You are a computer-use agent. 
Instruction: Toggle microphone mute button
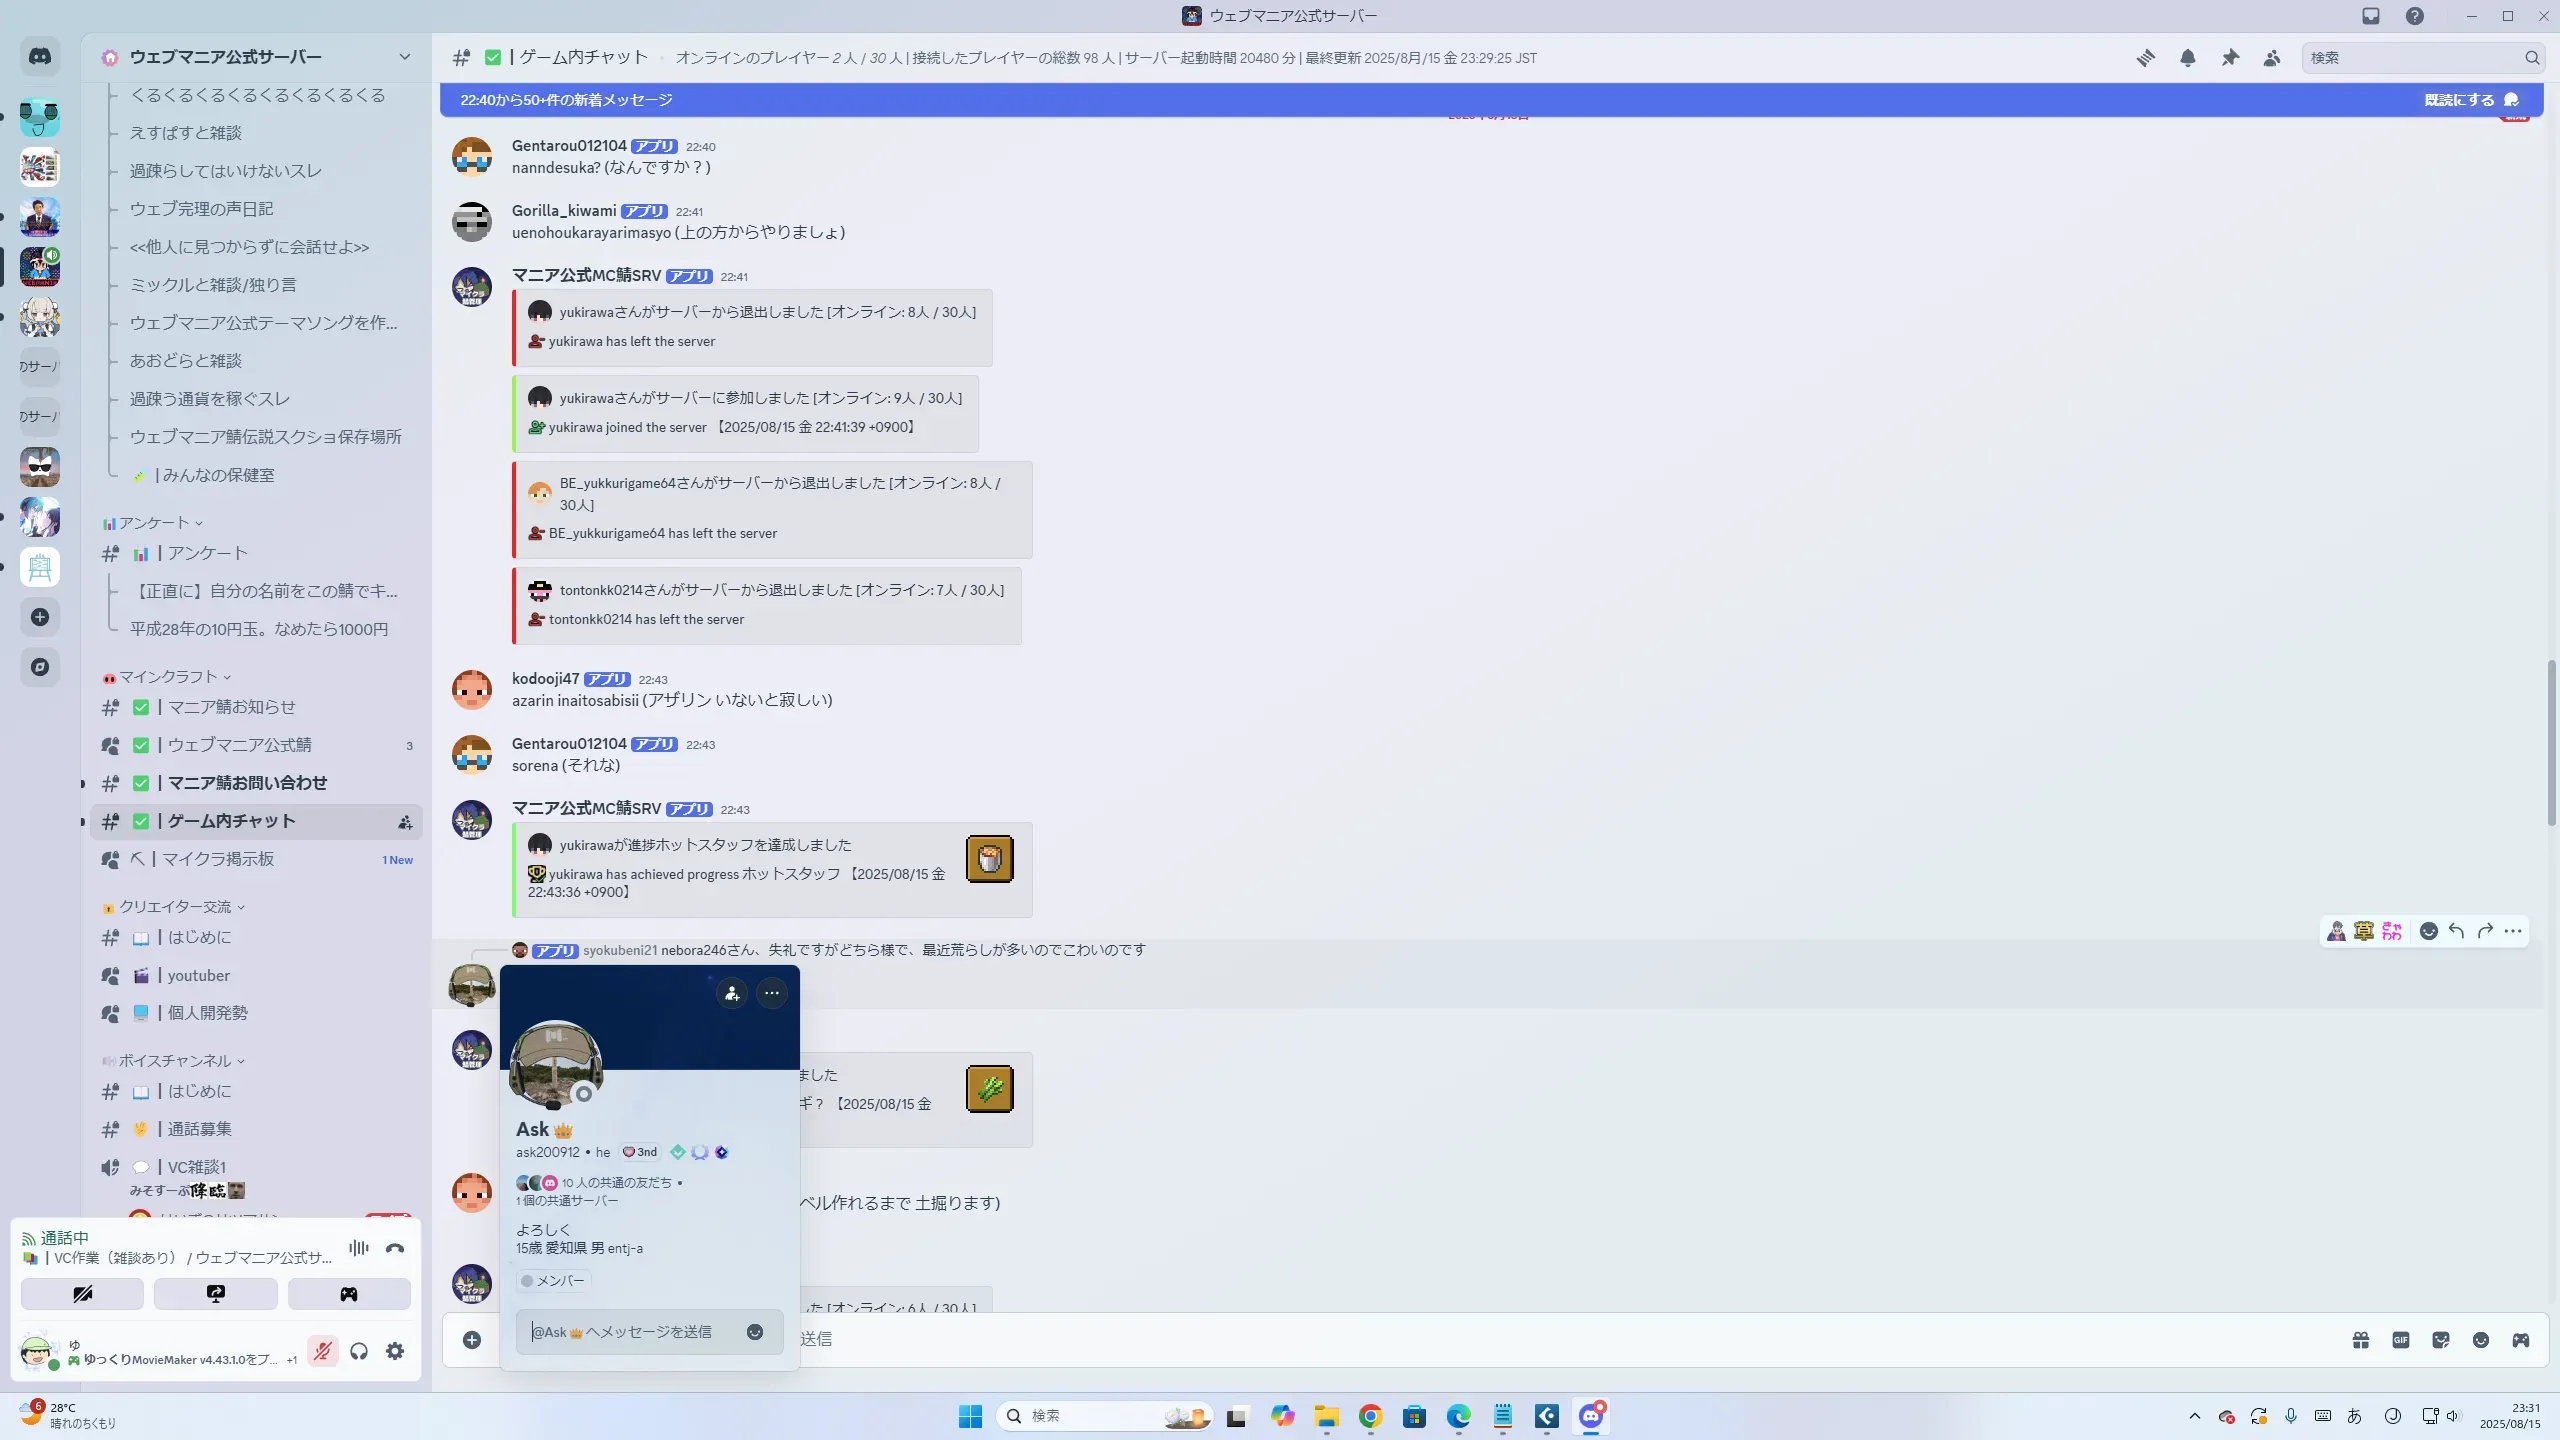[322, 1351]
